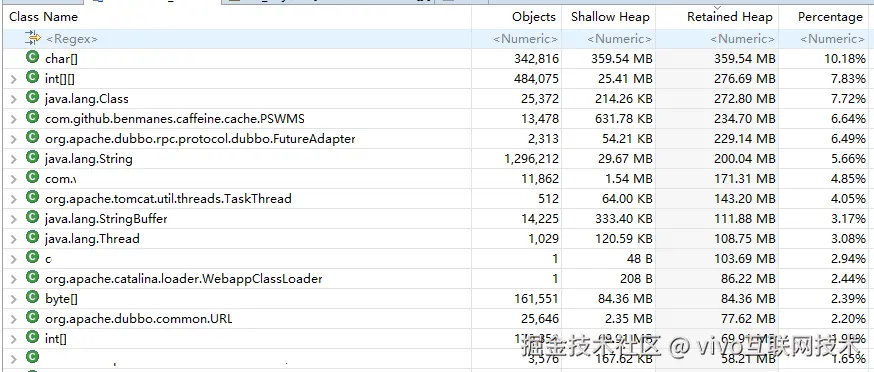
Task: Expand the caffeine.cache.PSWMS row
Action: pyautogui.click(x=14, y=119)
